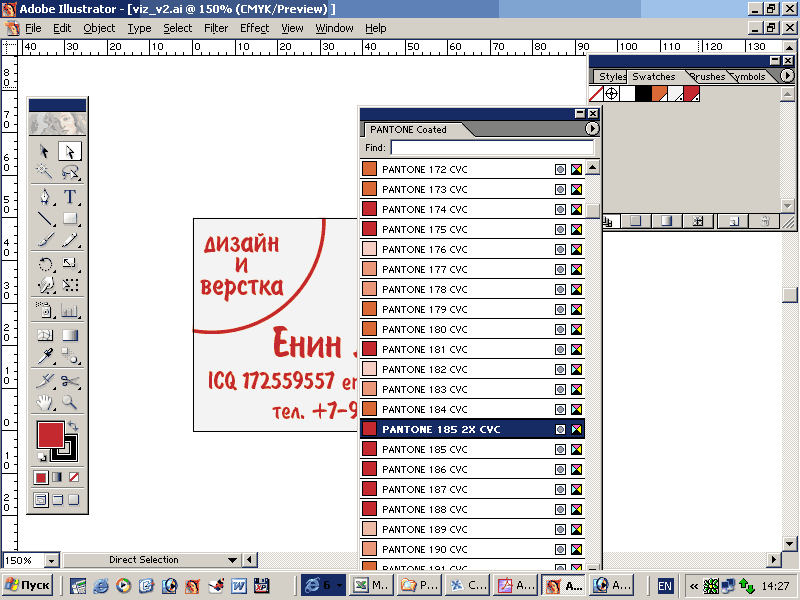Select the Warp tool
The height and width of the screenshot is (600, 800).
(44, 285)
